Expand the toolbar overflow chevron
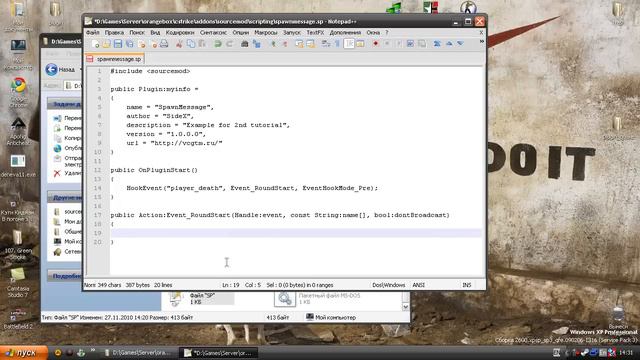Viewport: 640px width, 360px height. coord(482,42)
